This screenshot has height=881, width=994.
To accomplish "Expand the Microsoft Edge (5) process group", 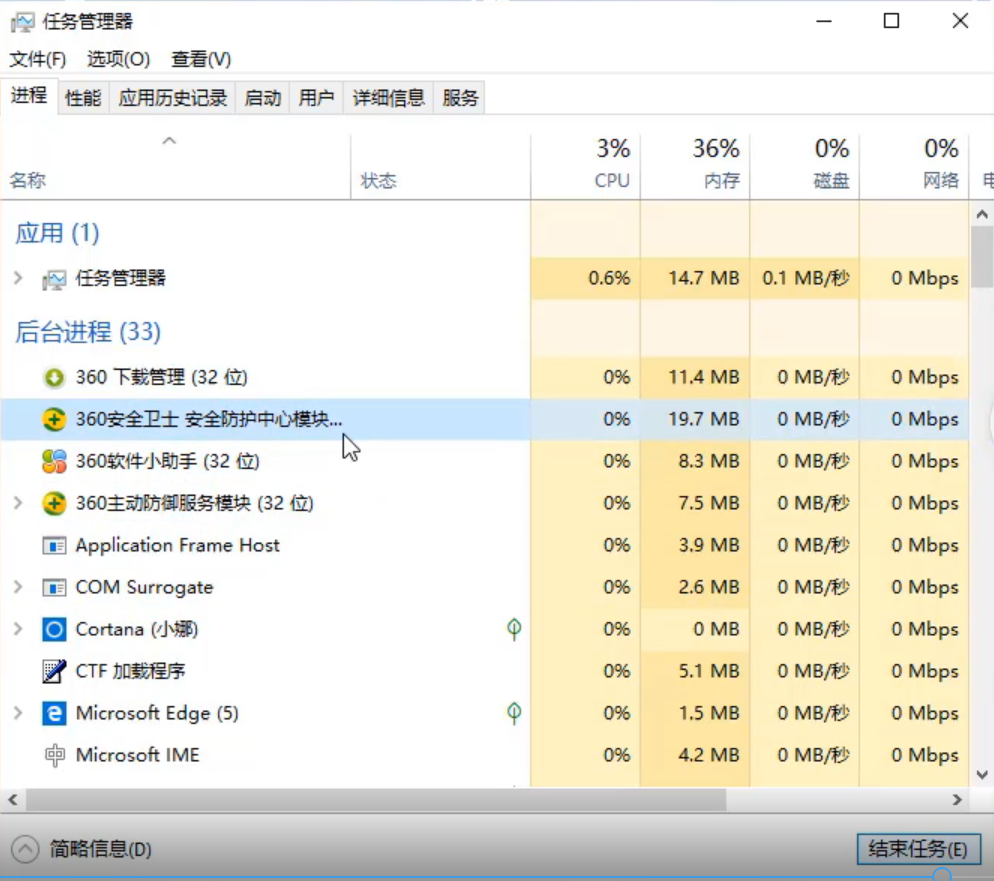I will click(x=18, y=714).
